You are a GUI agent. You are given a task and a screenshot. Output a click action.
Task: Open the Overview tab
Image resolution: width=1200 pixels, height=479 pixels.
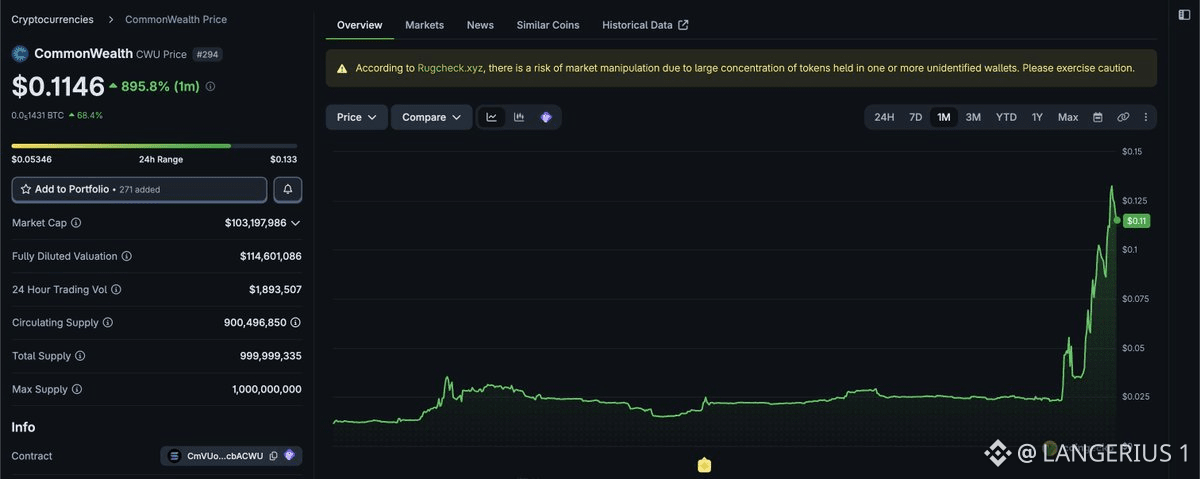[360, 25]
